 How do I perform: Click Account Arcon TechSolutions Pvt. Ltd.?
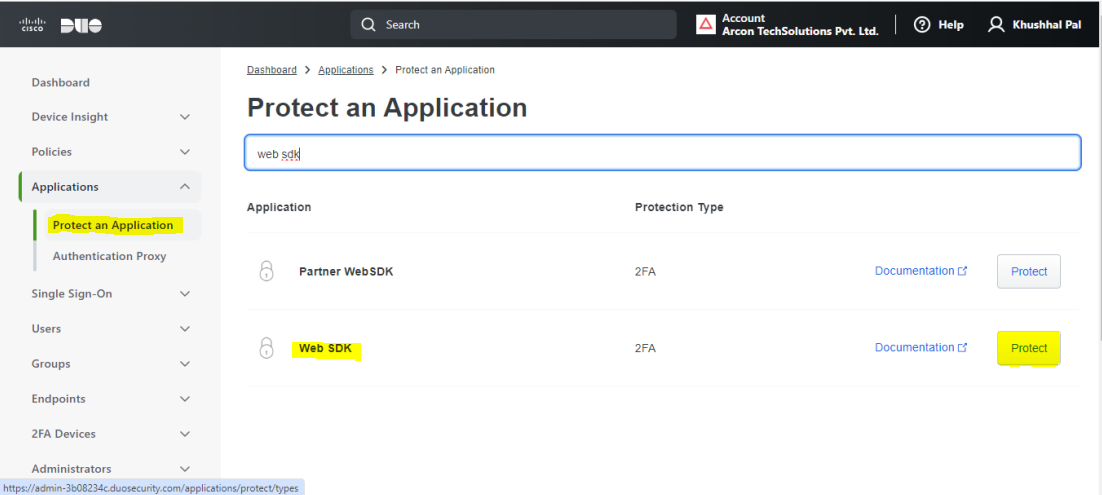point(787,25)
